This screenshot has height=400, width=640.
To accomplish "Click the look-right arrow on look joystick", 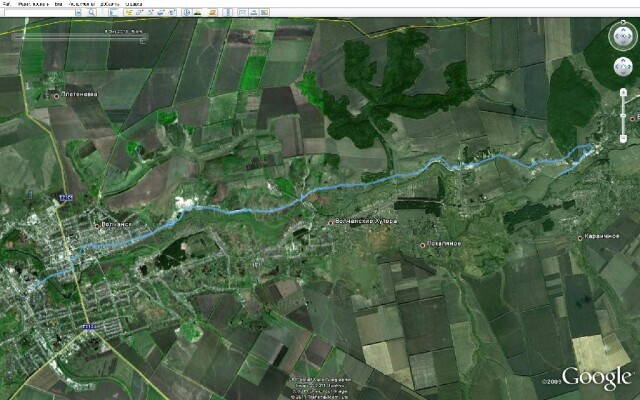I will 630,37.
